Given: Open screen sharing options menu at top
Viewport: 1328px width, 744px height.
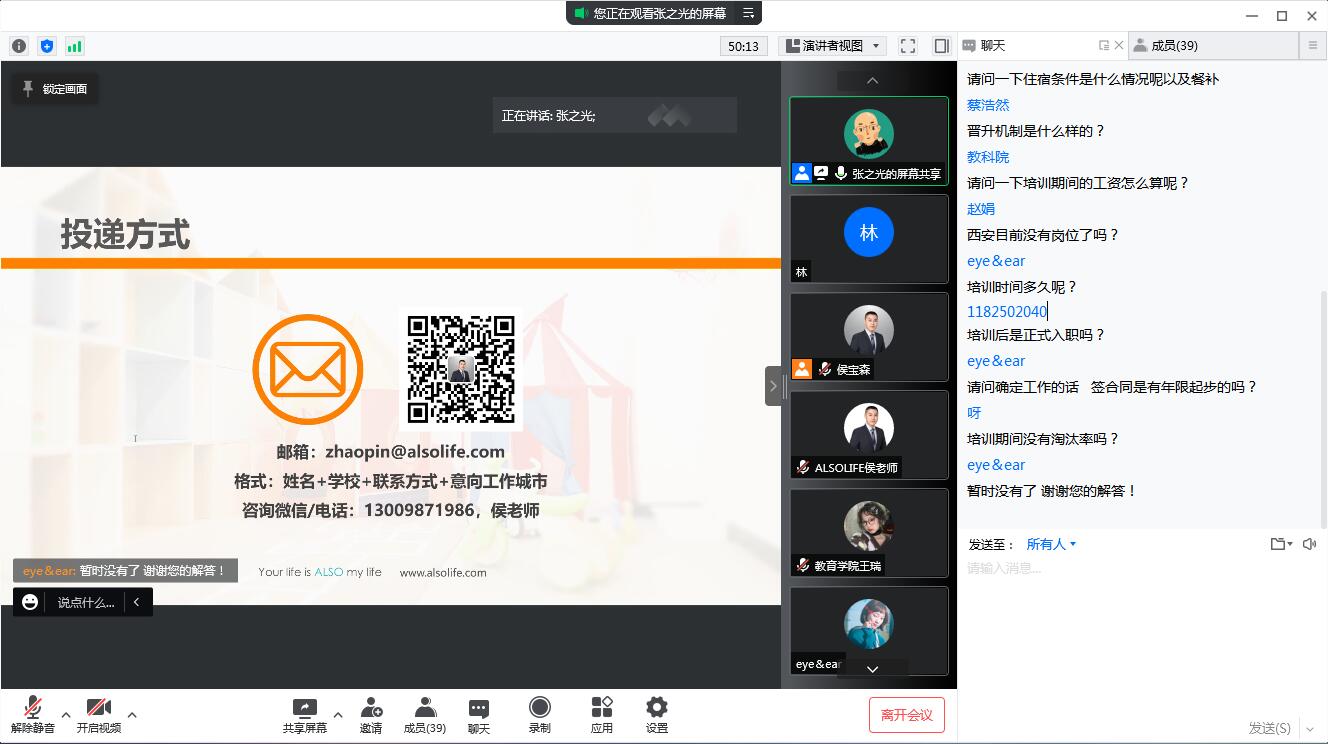Looking at the screenshot, I should pos(748,13).
